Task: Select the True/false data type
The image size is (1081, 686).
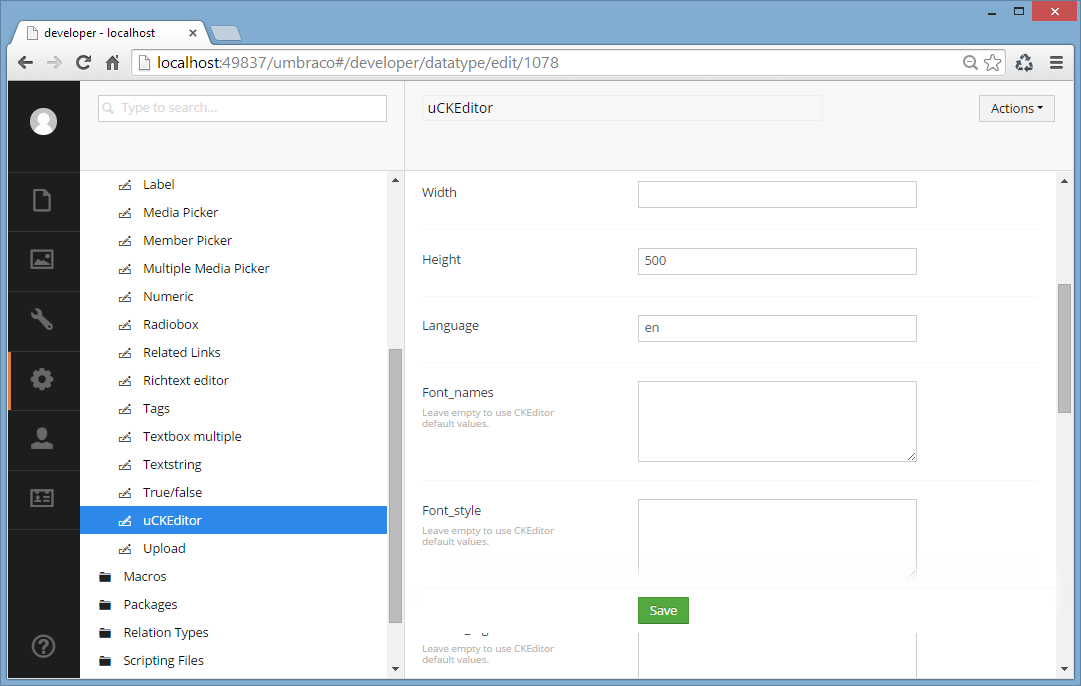Action: point(172,493)
